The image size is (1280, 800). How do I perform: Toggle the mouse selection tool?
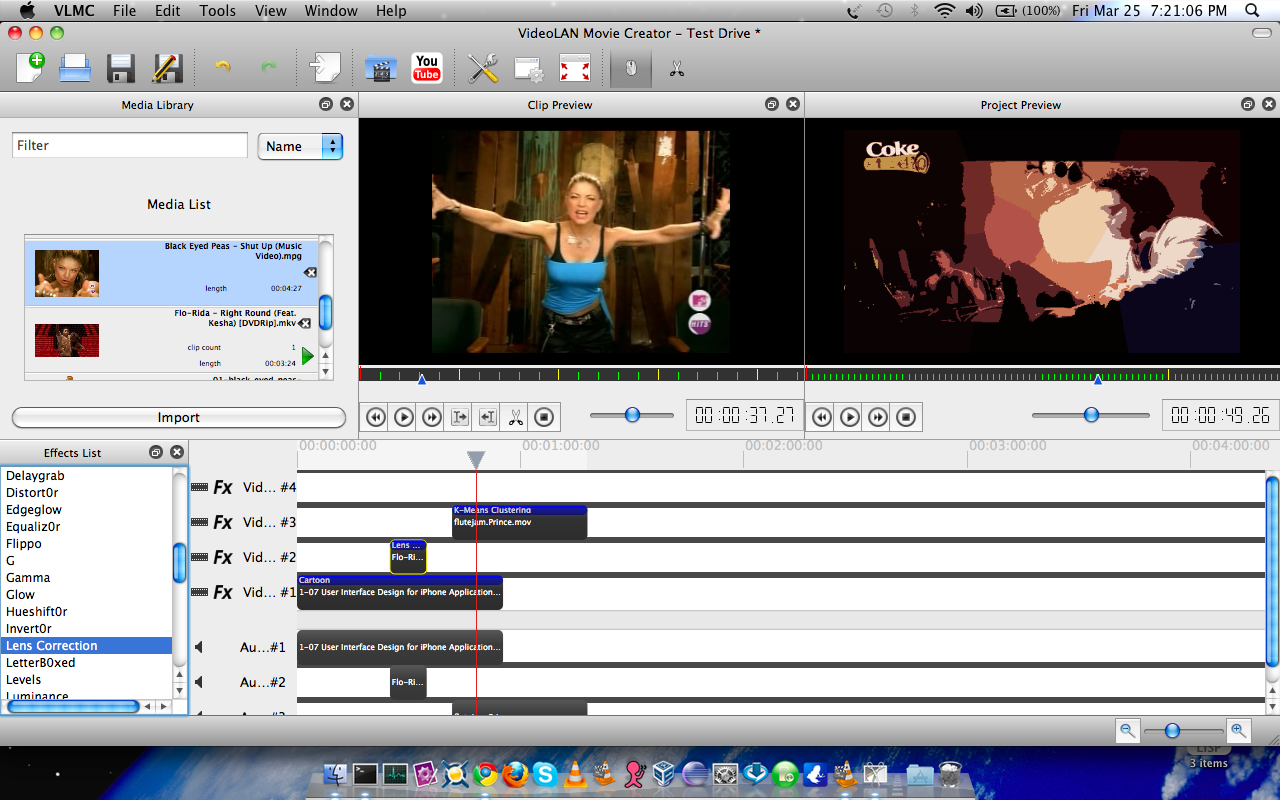[630, 68]
